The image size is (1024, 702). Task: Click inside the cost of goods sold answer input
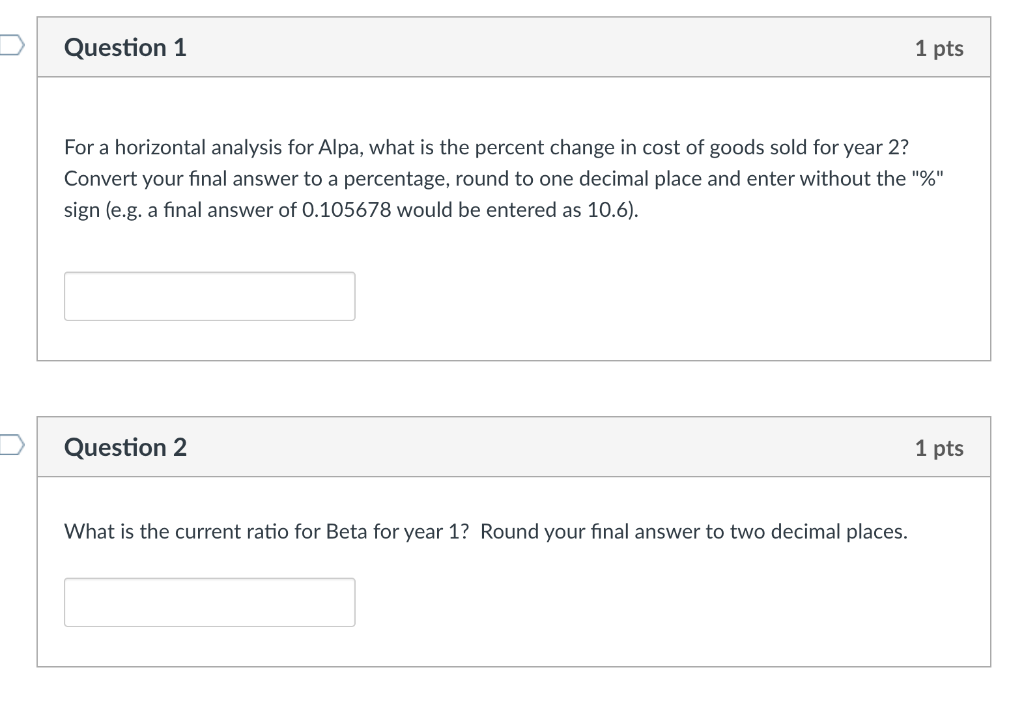pos(209,295)
